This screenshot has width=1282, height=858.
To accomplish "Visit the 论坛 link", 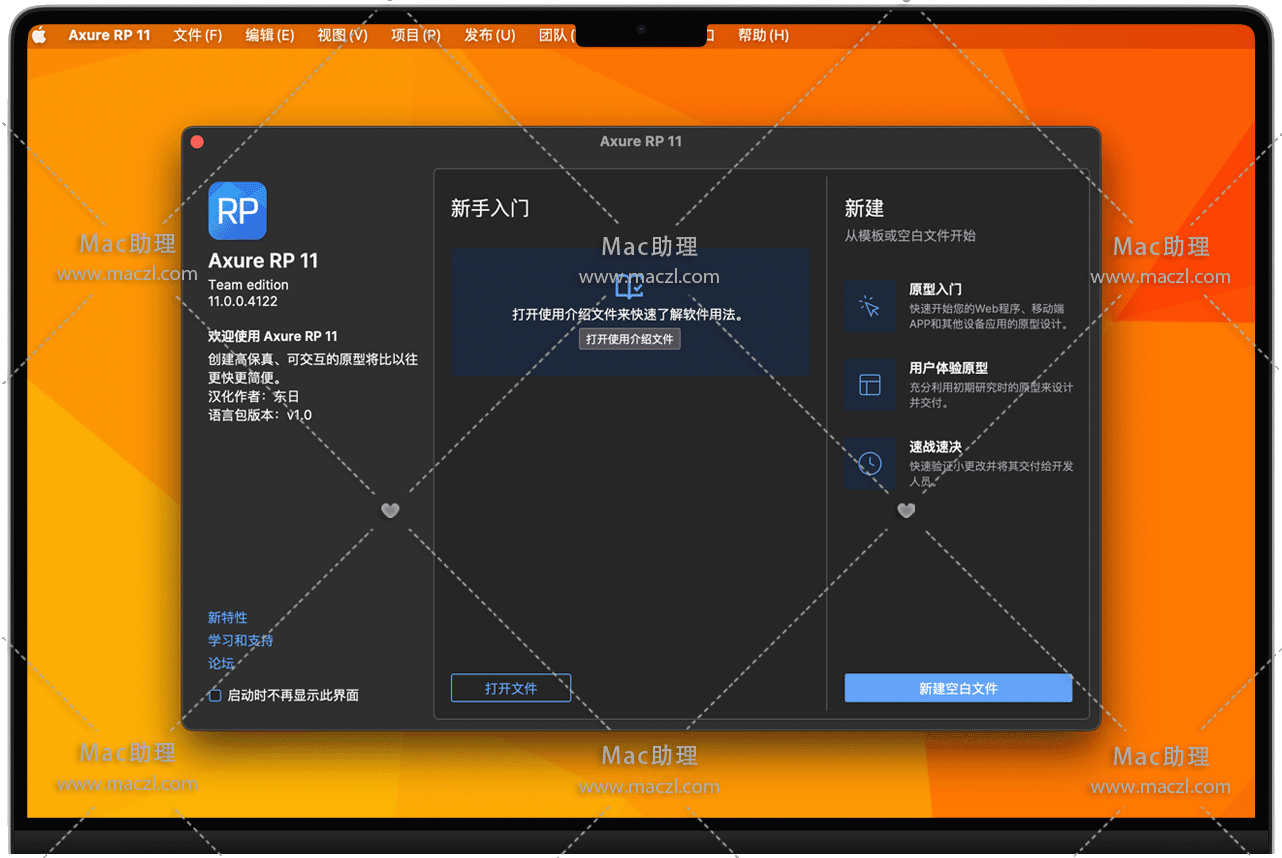I will click(221, 663).
